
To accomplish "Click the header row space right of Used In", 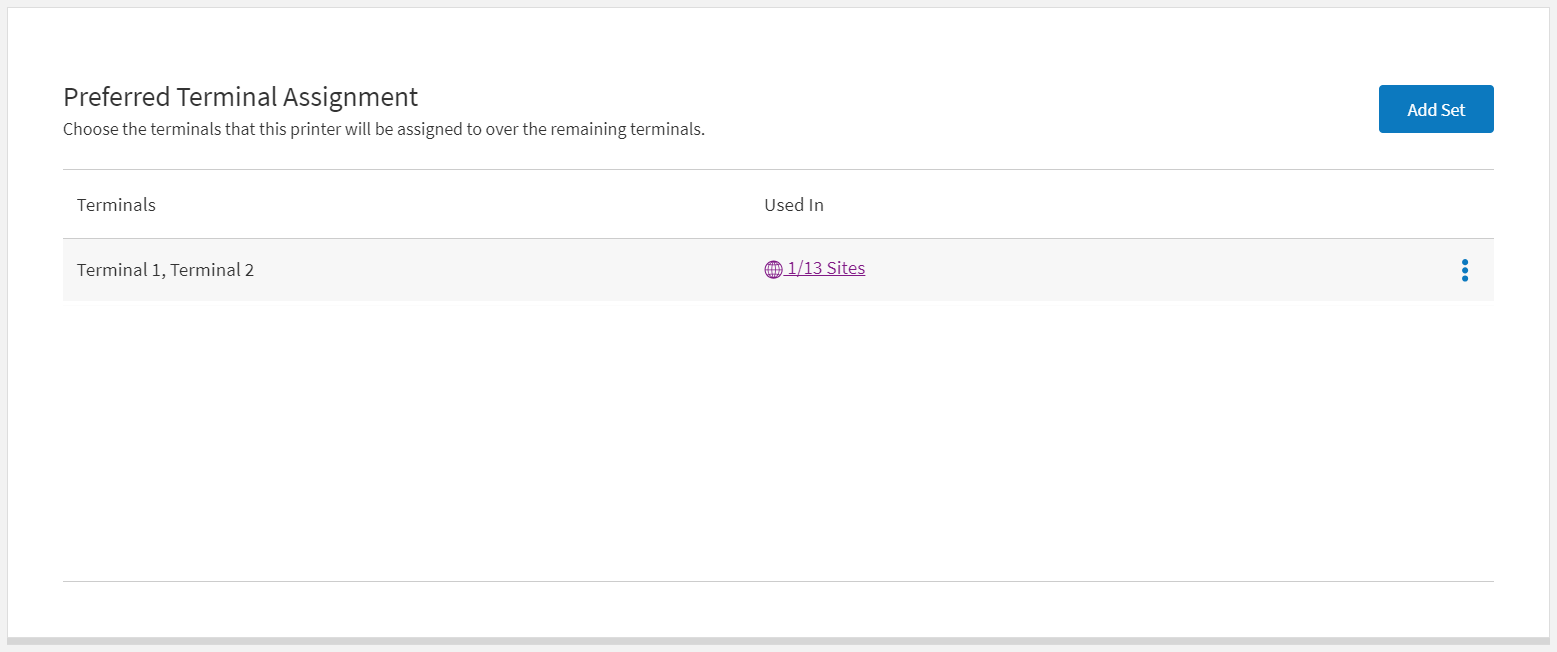I will point(1150,205).
